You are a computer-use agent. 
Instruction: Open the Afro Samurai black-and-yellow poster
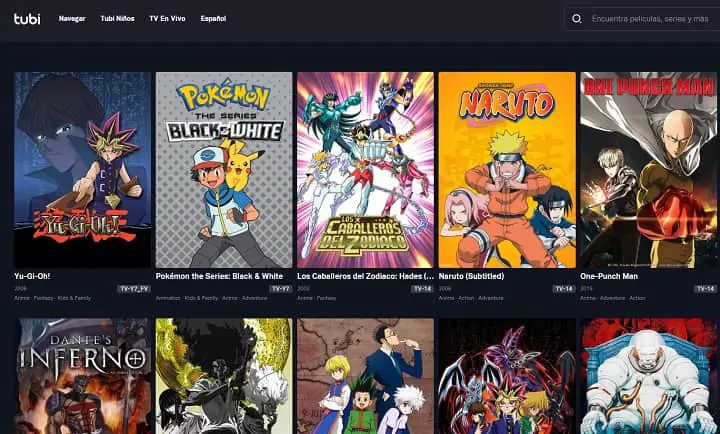coord(224,376)
